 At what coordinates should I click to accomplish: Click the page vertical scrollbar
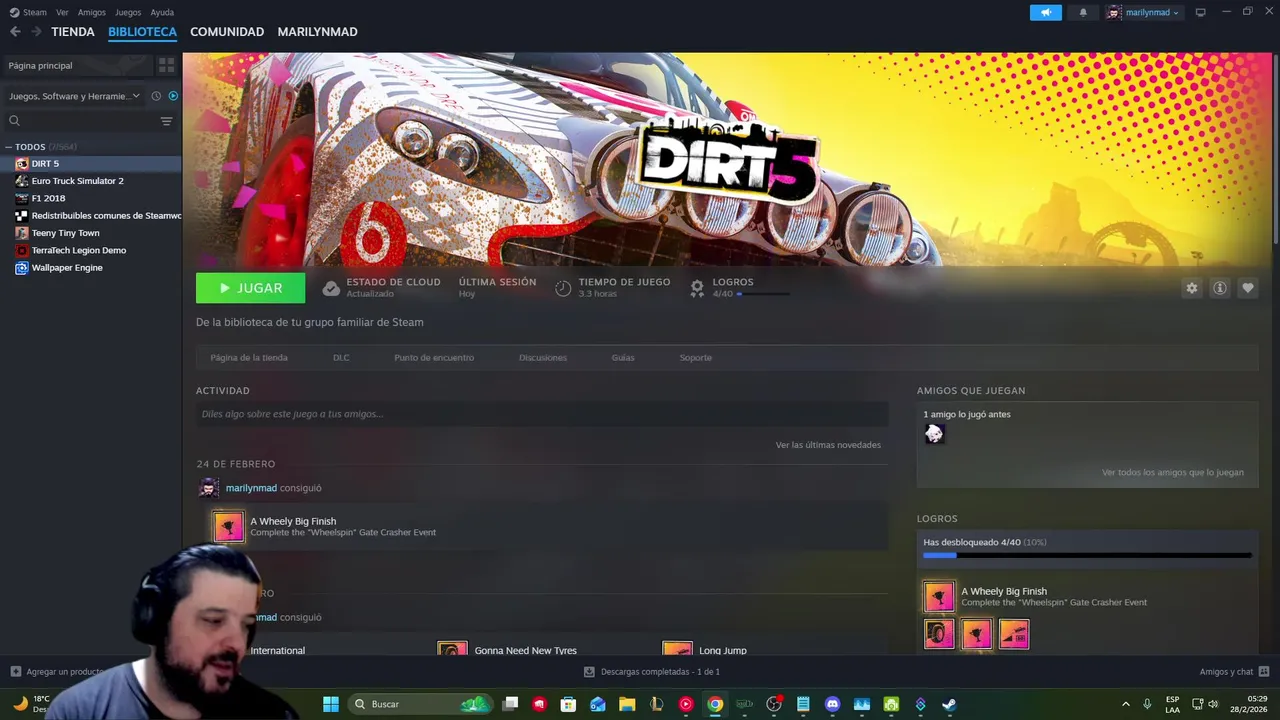pos(1276,150)
